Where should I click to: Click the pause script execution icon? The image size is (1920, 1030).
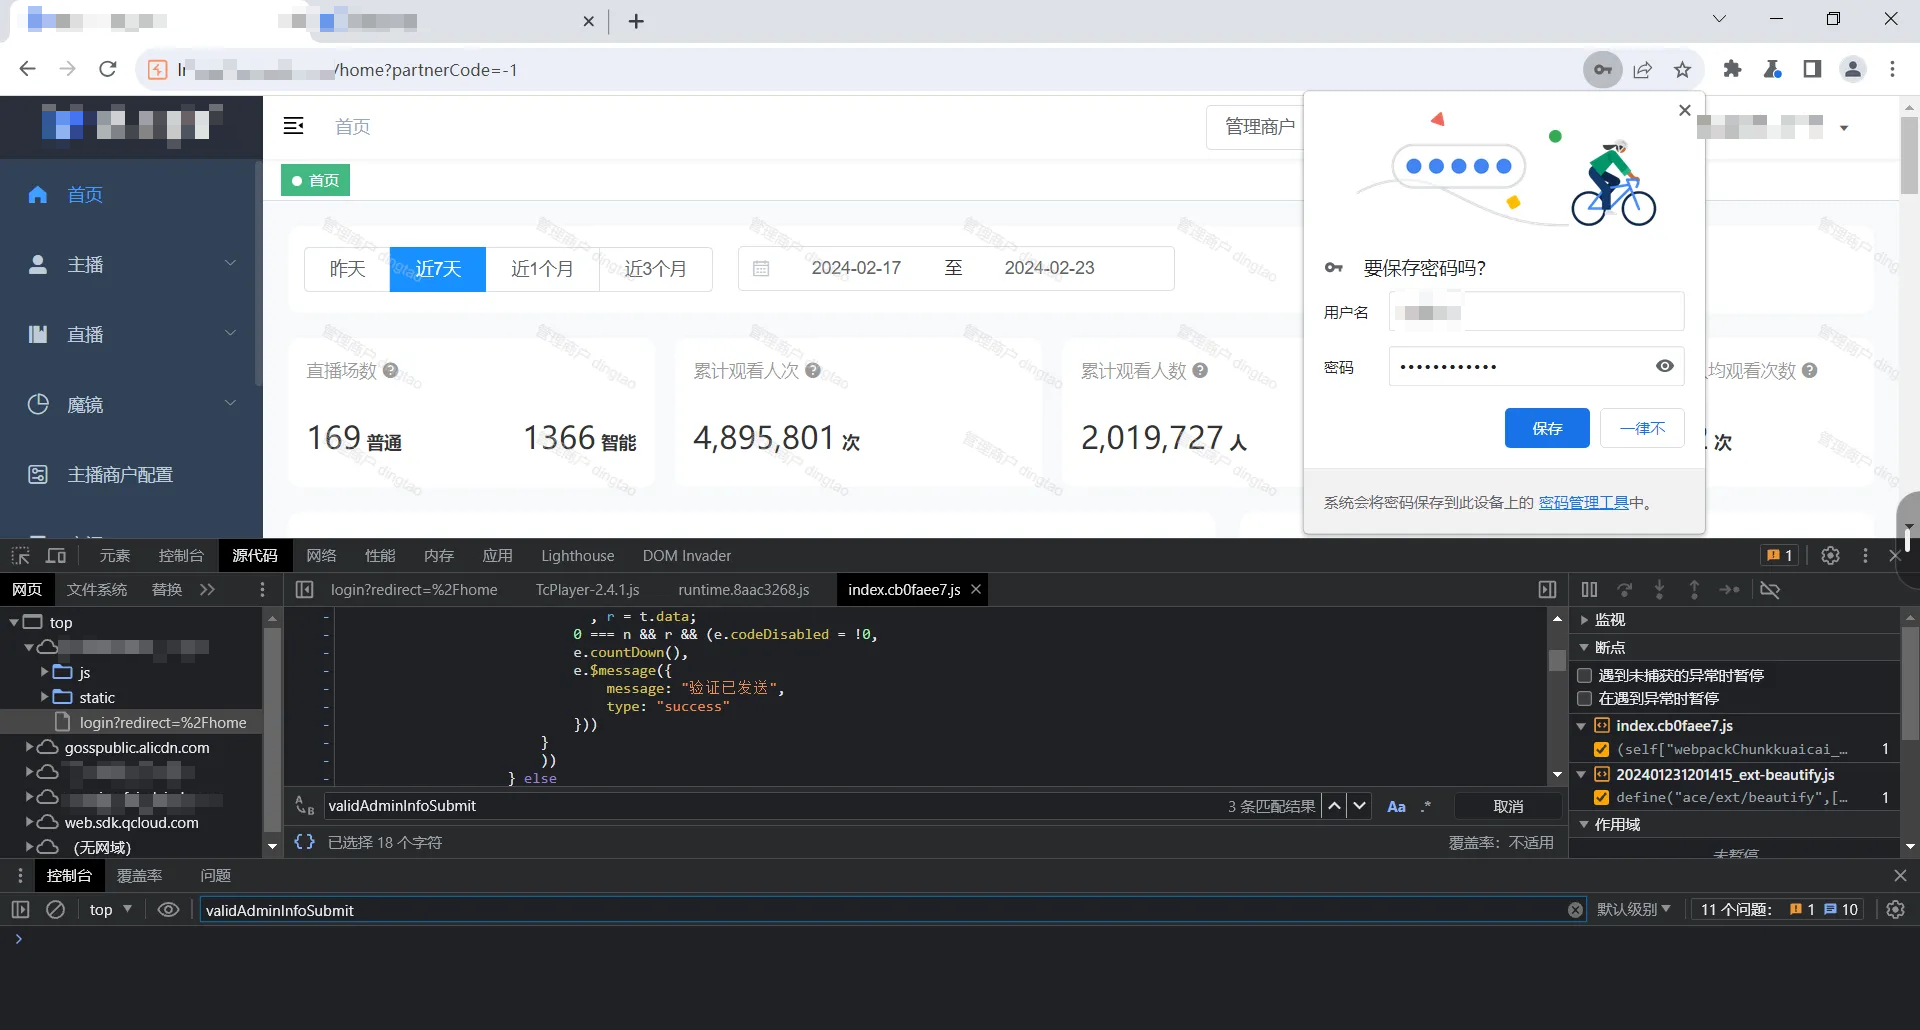(1589, 590)
